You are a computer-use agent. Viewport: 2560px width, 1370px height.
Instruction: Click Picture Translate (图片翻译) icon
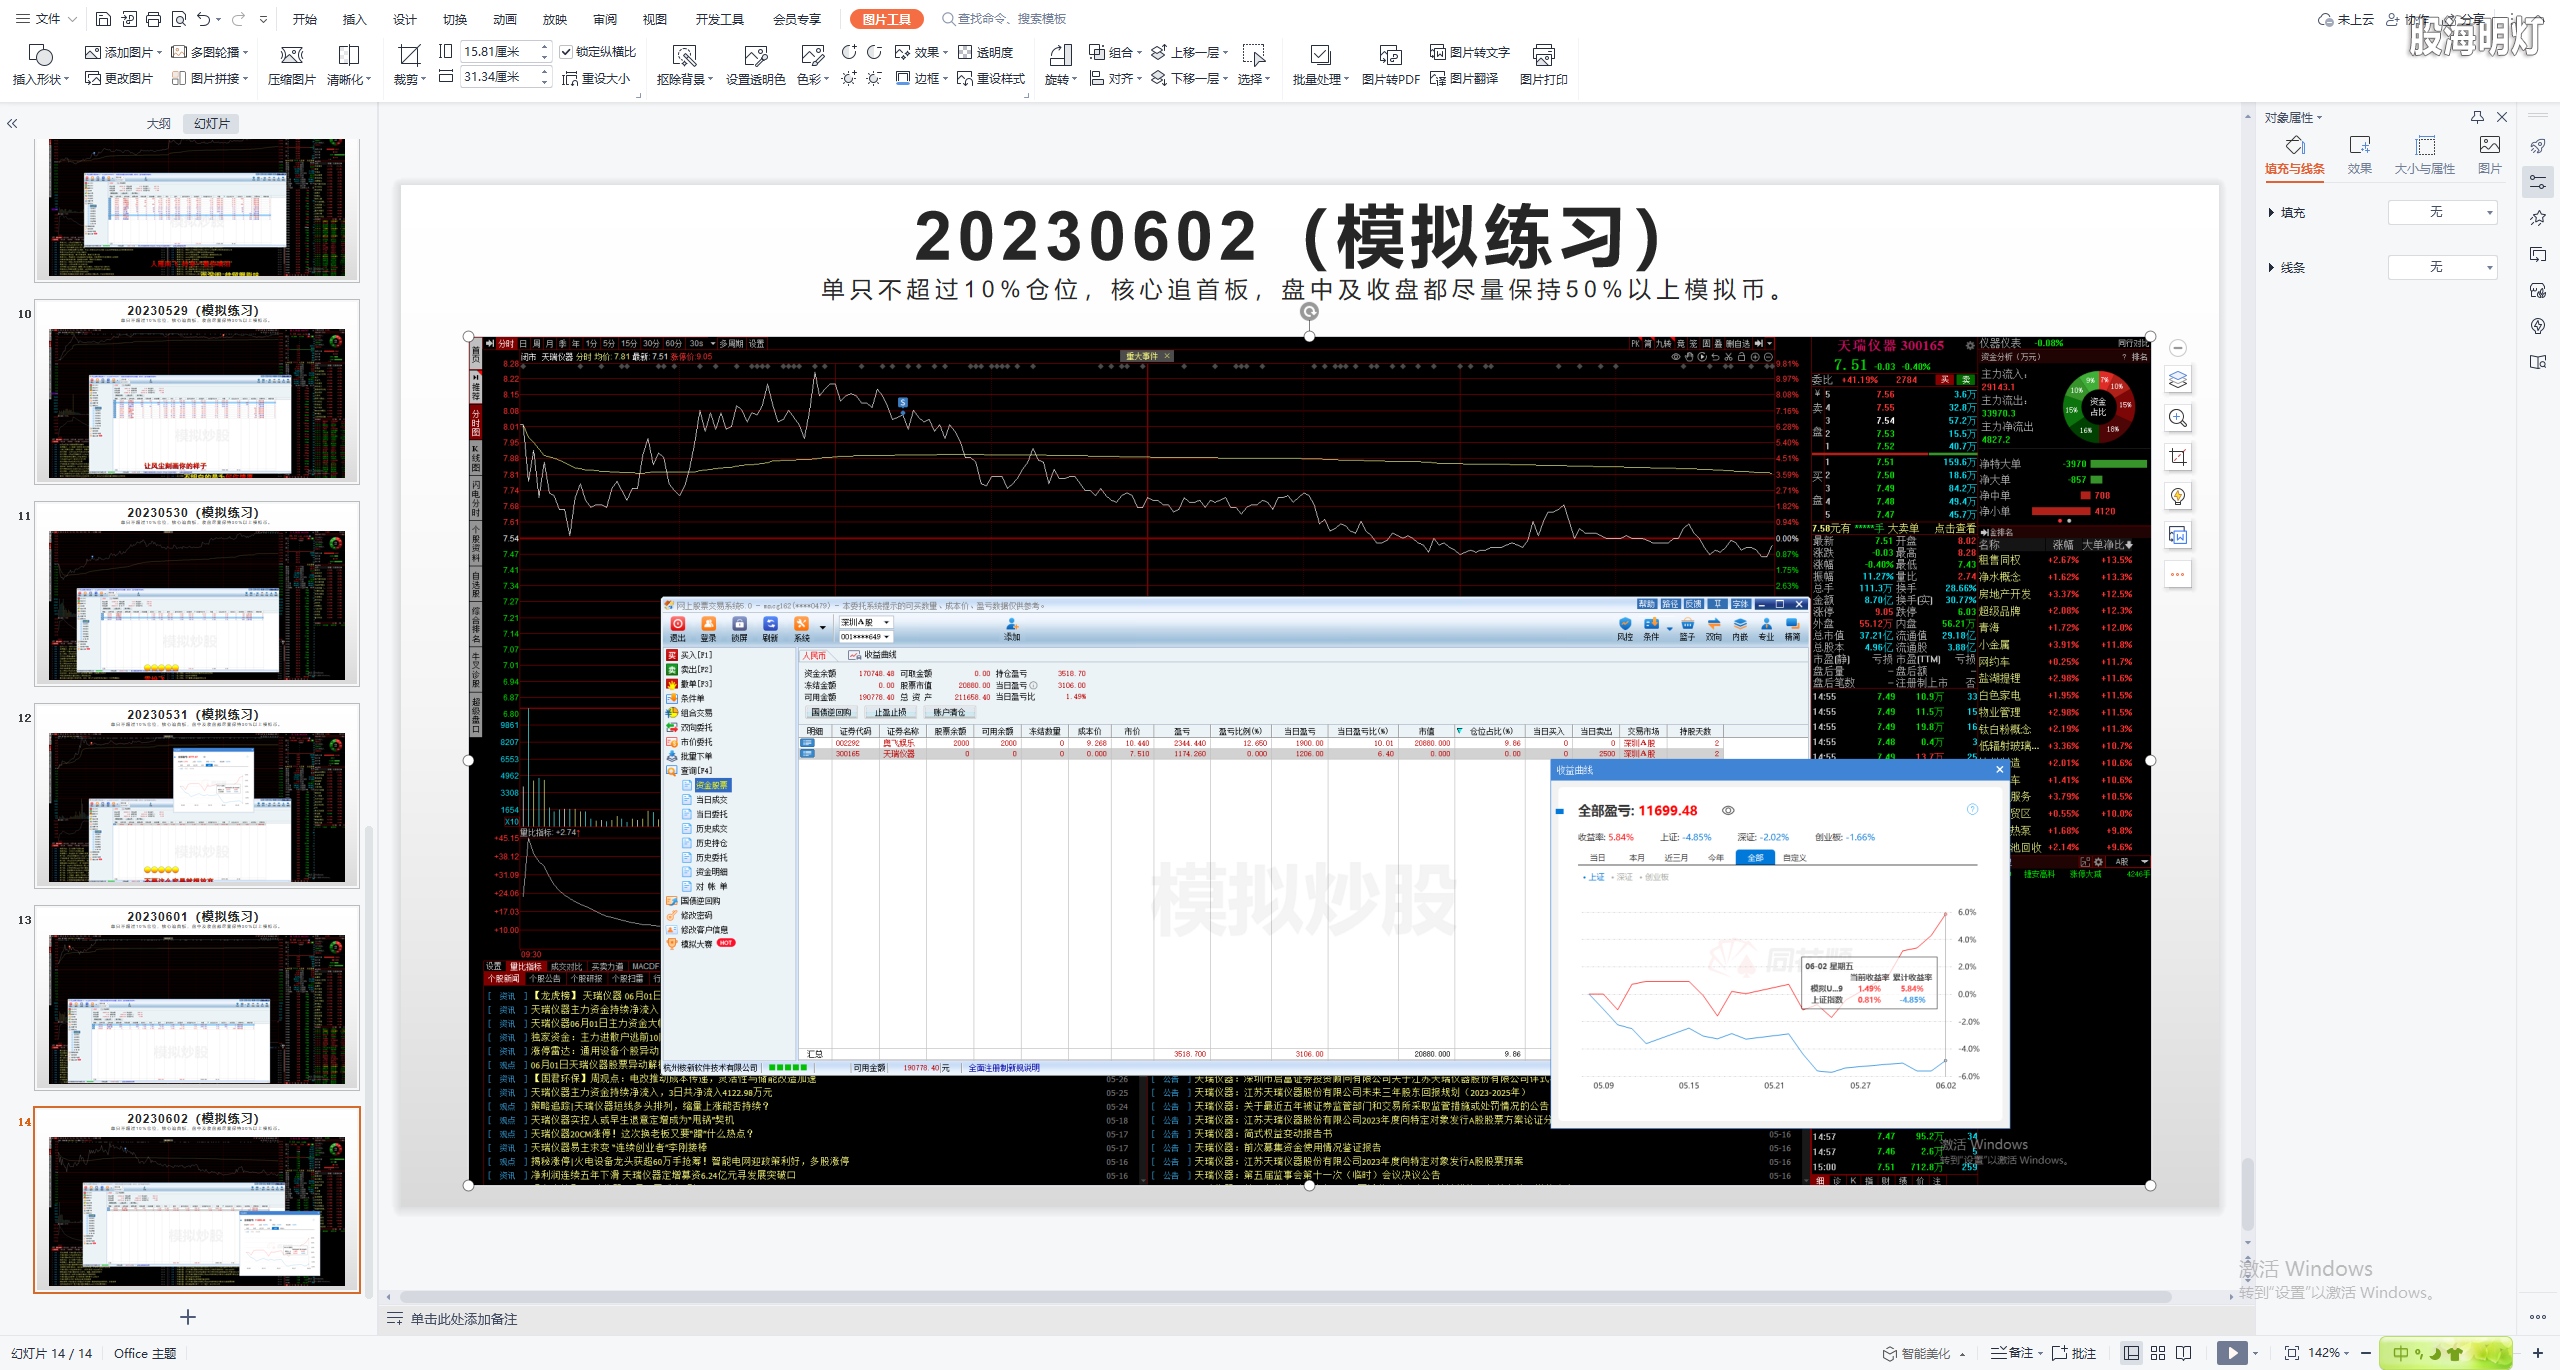click(1464, 78)
